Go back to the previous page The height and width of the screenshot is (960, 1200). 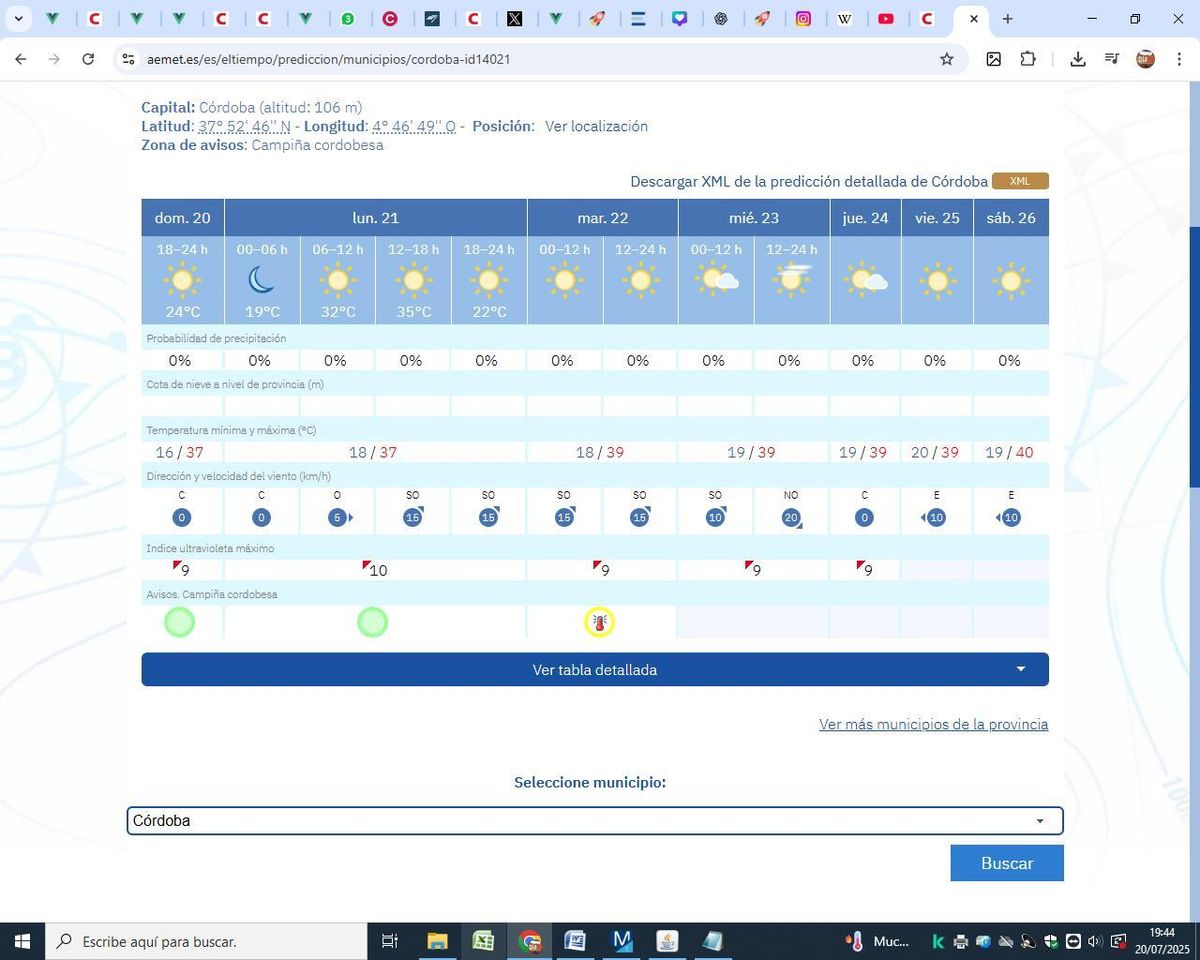pos(21,59)
